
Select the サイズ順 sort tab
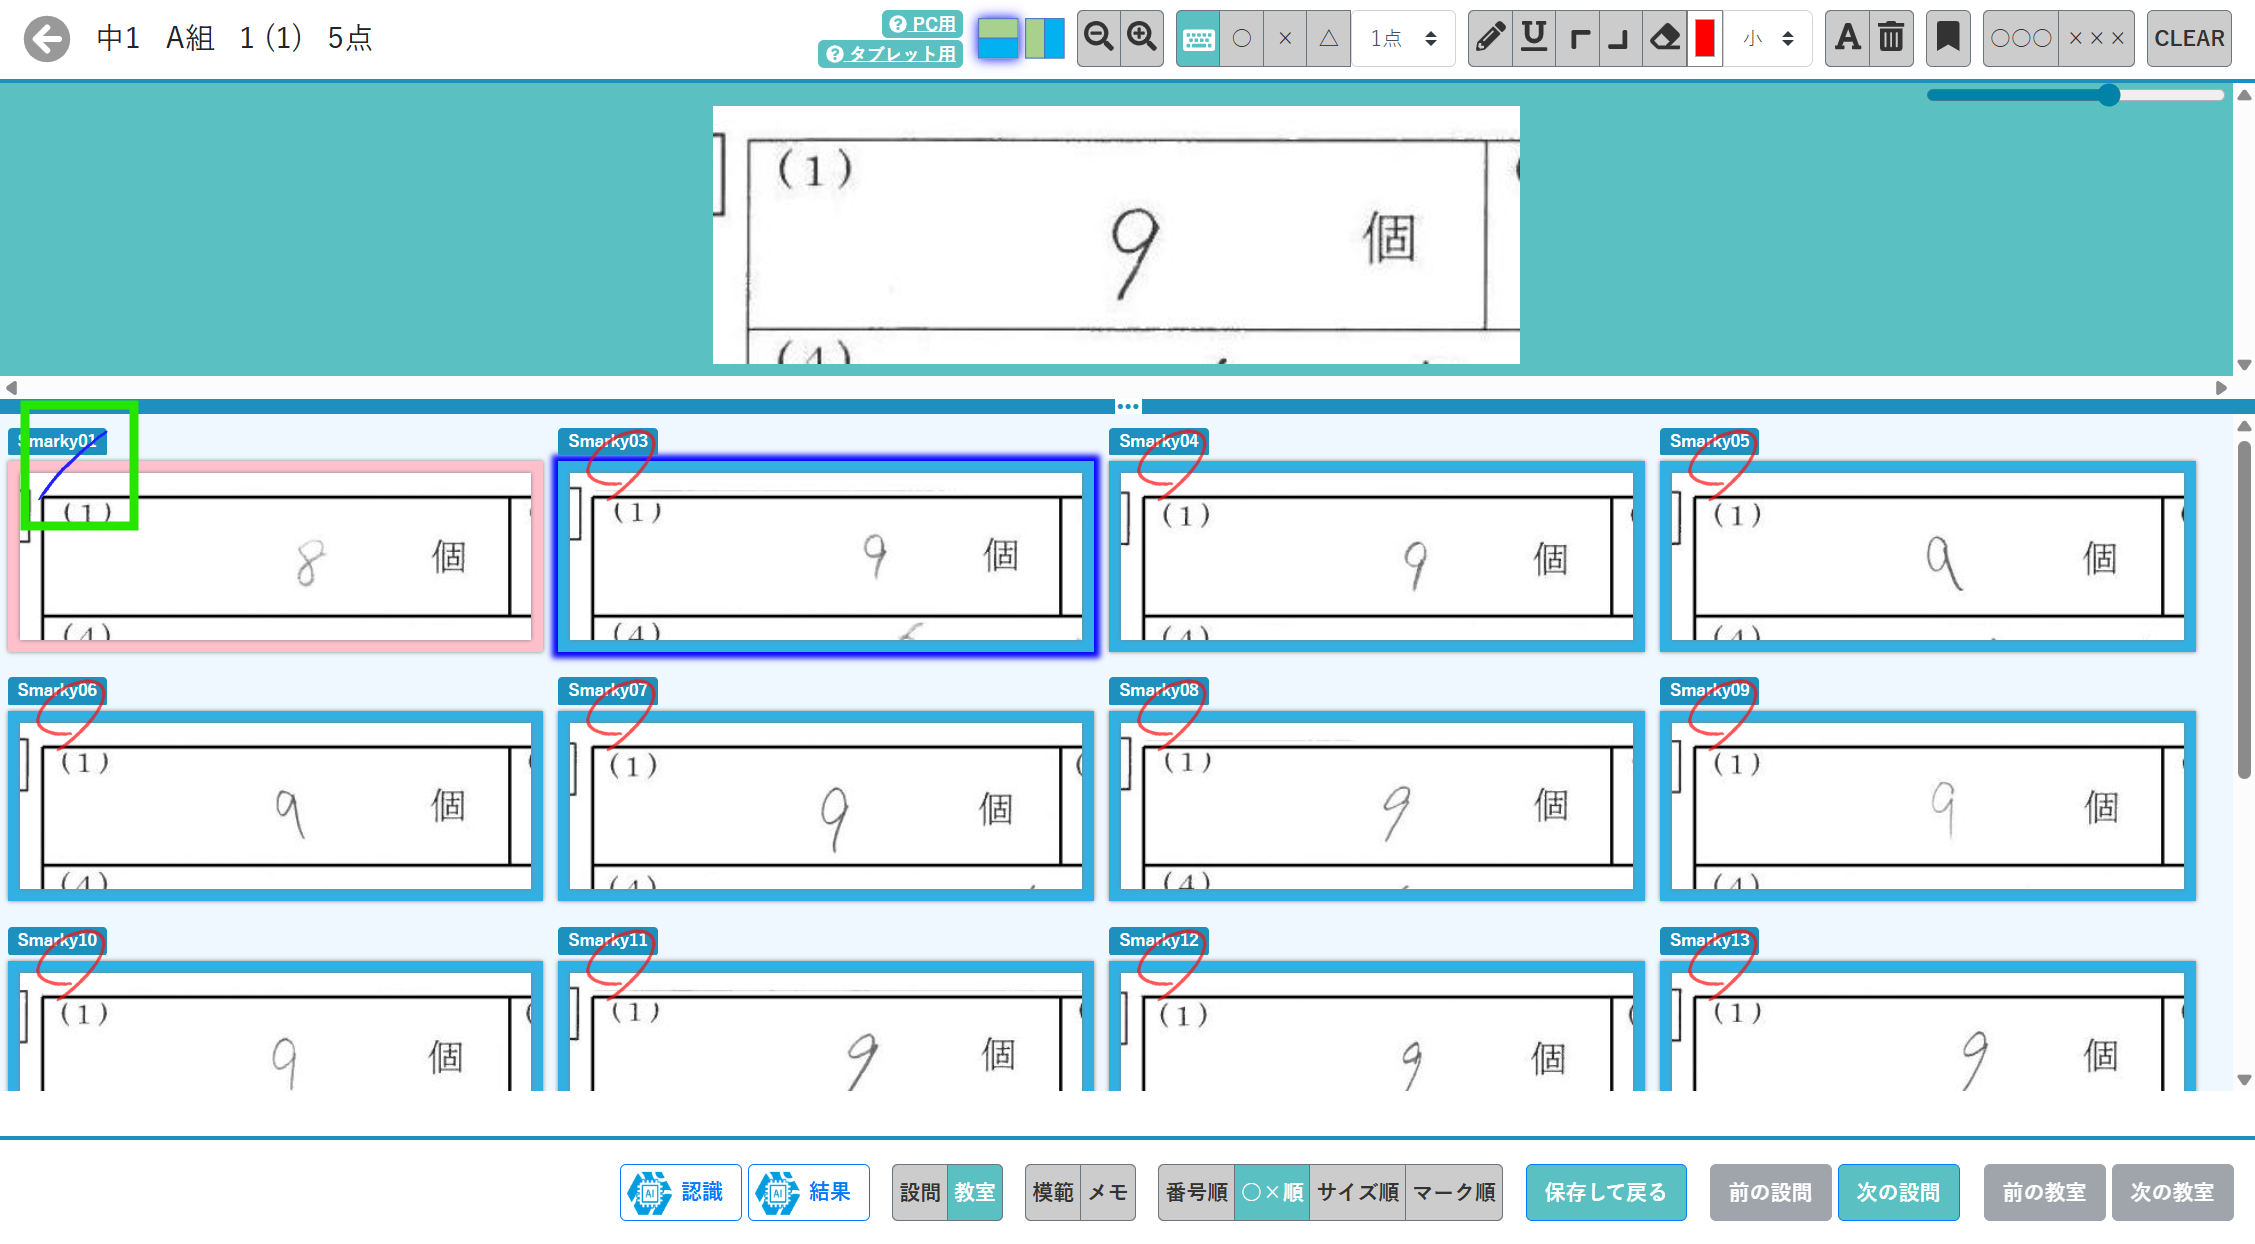tap(1357, 1192)
